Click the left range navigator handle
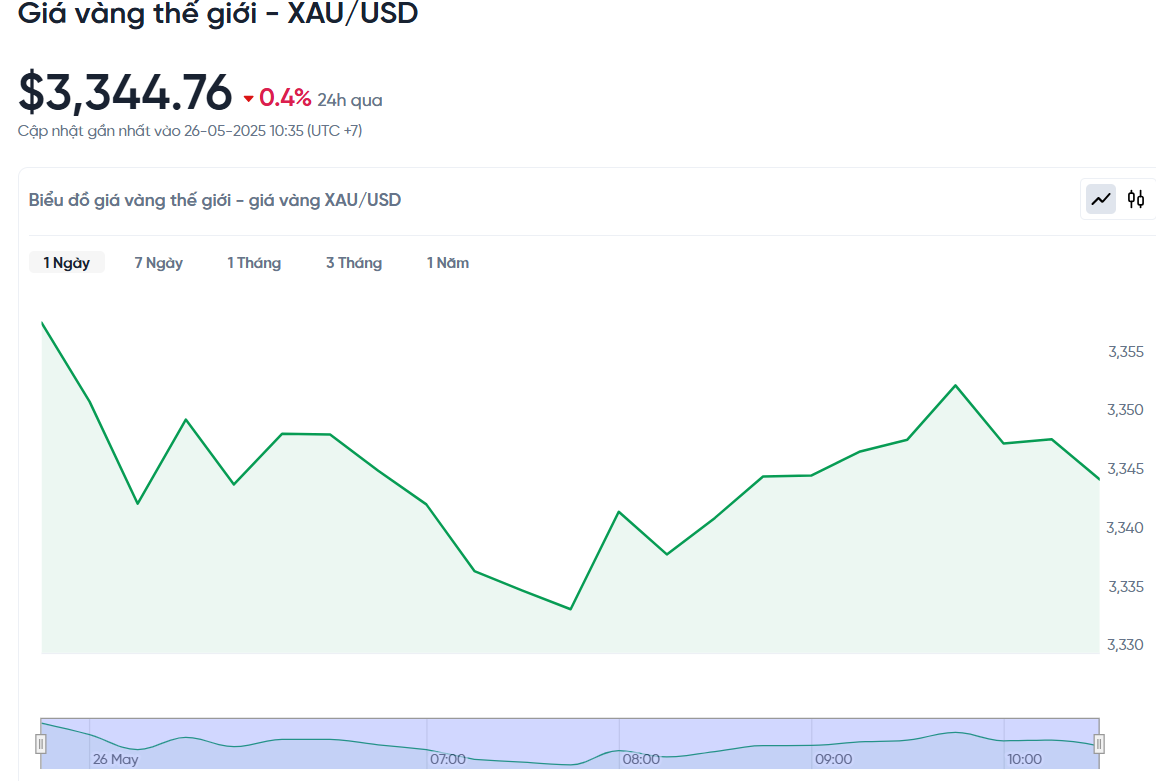 (41, 743)
